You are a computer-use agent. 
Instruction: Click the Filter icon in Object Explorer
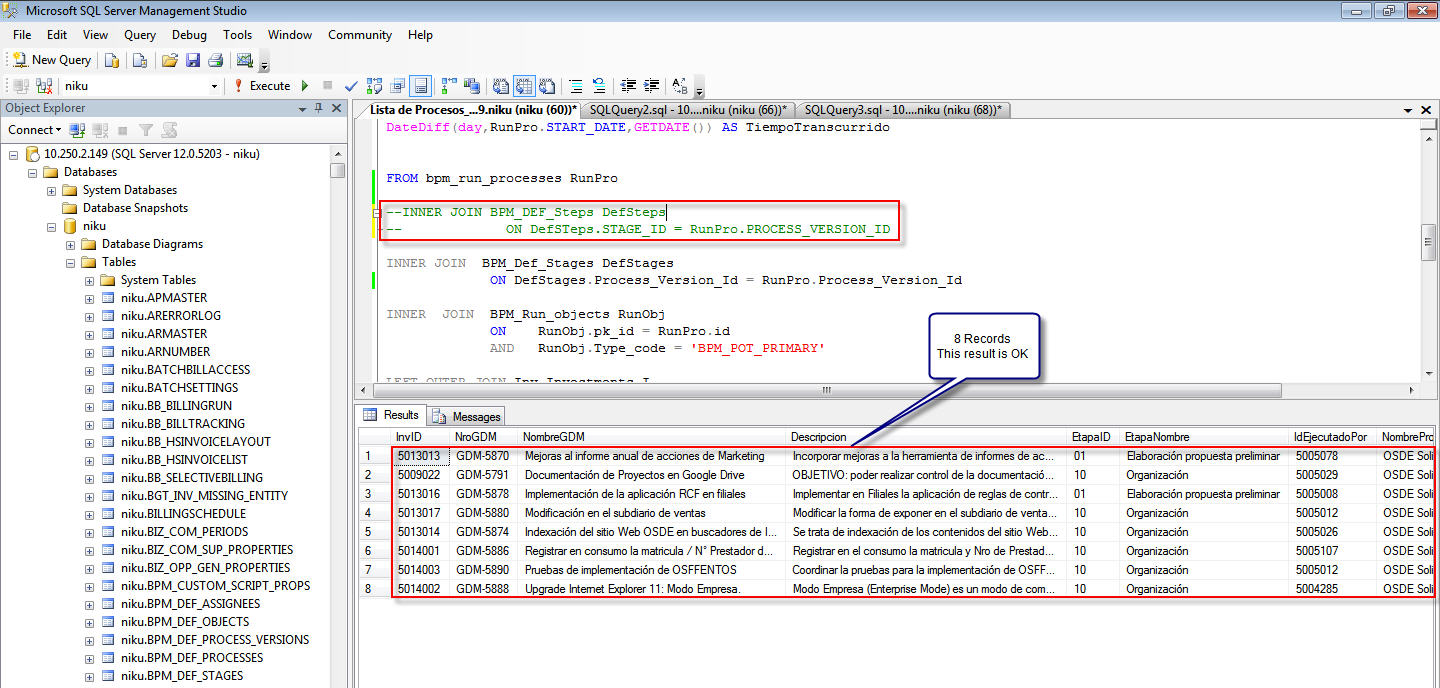coord(146,130)
